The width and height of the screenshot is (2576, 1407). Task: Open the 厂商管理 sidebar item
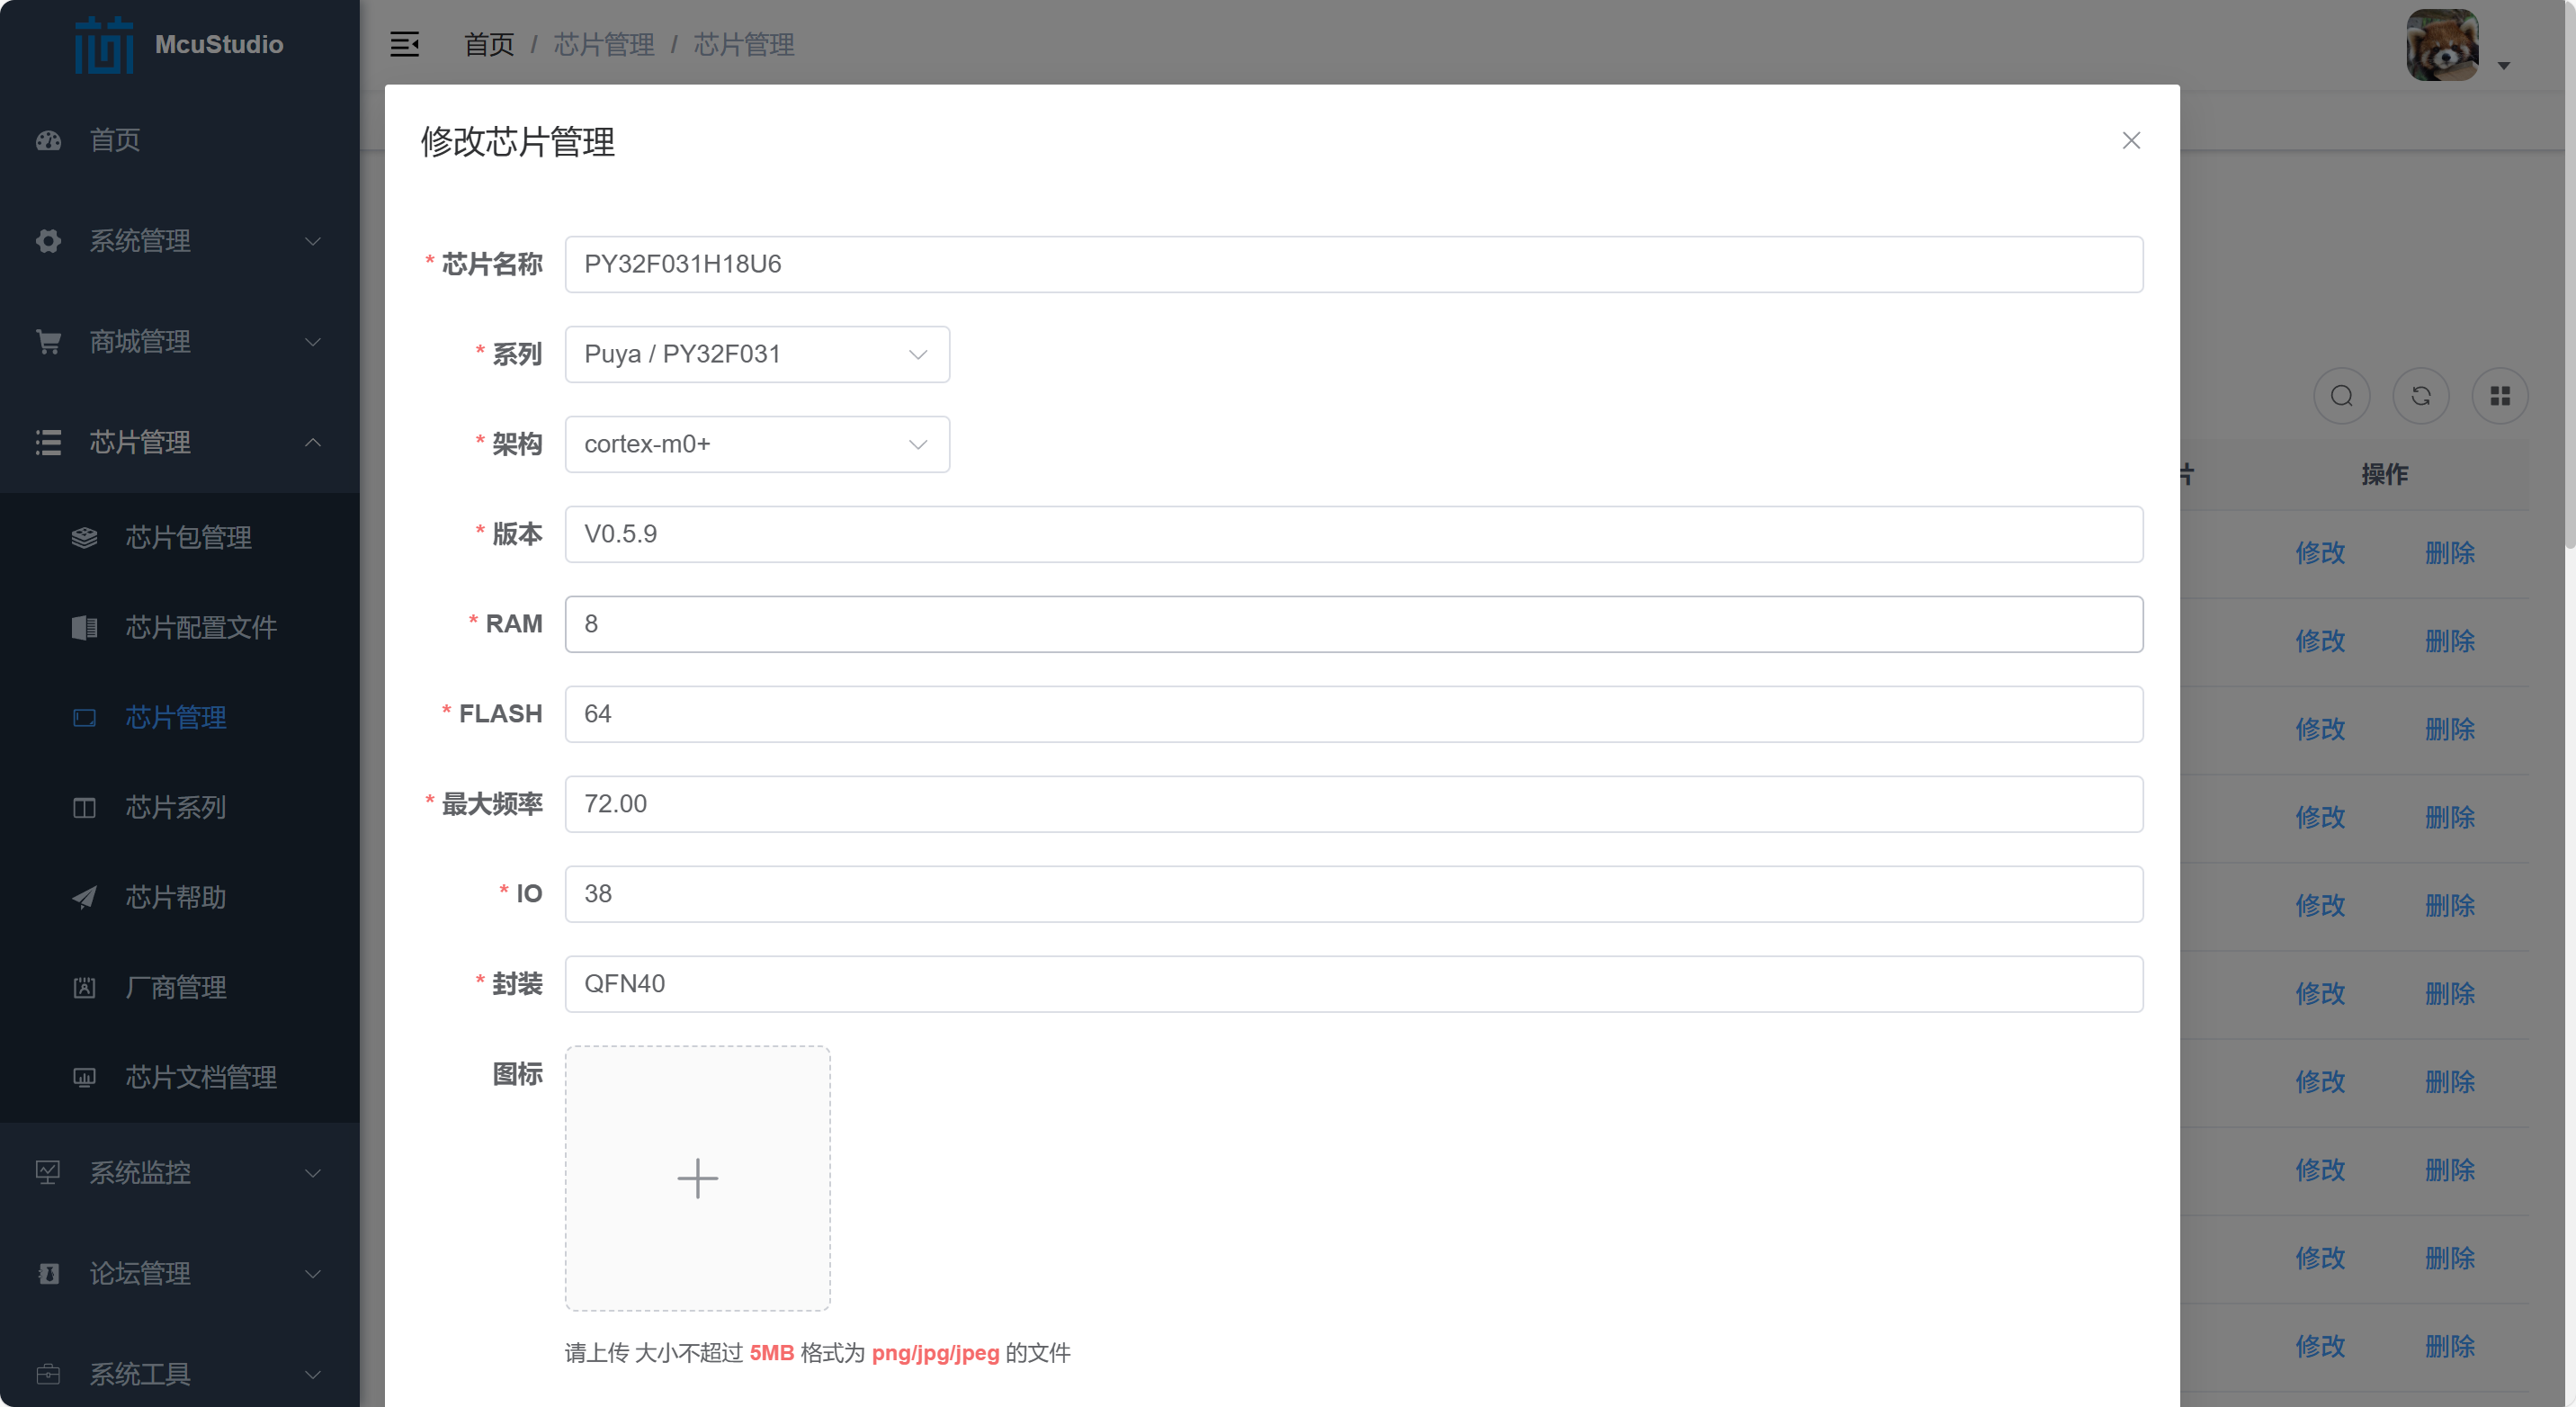(175, 988)
